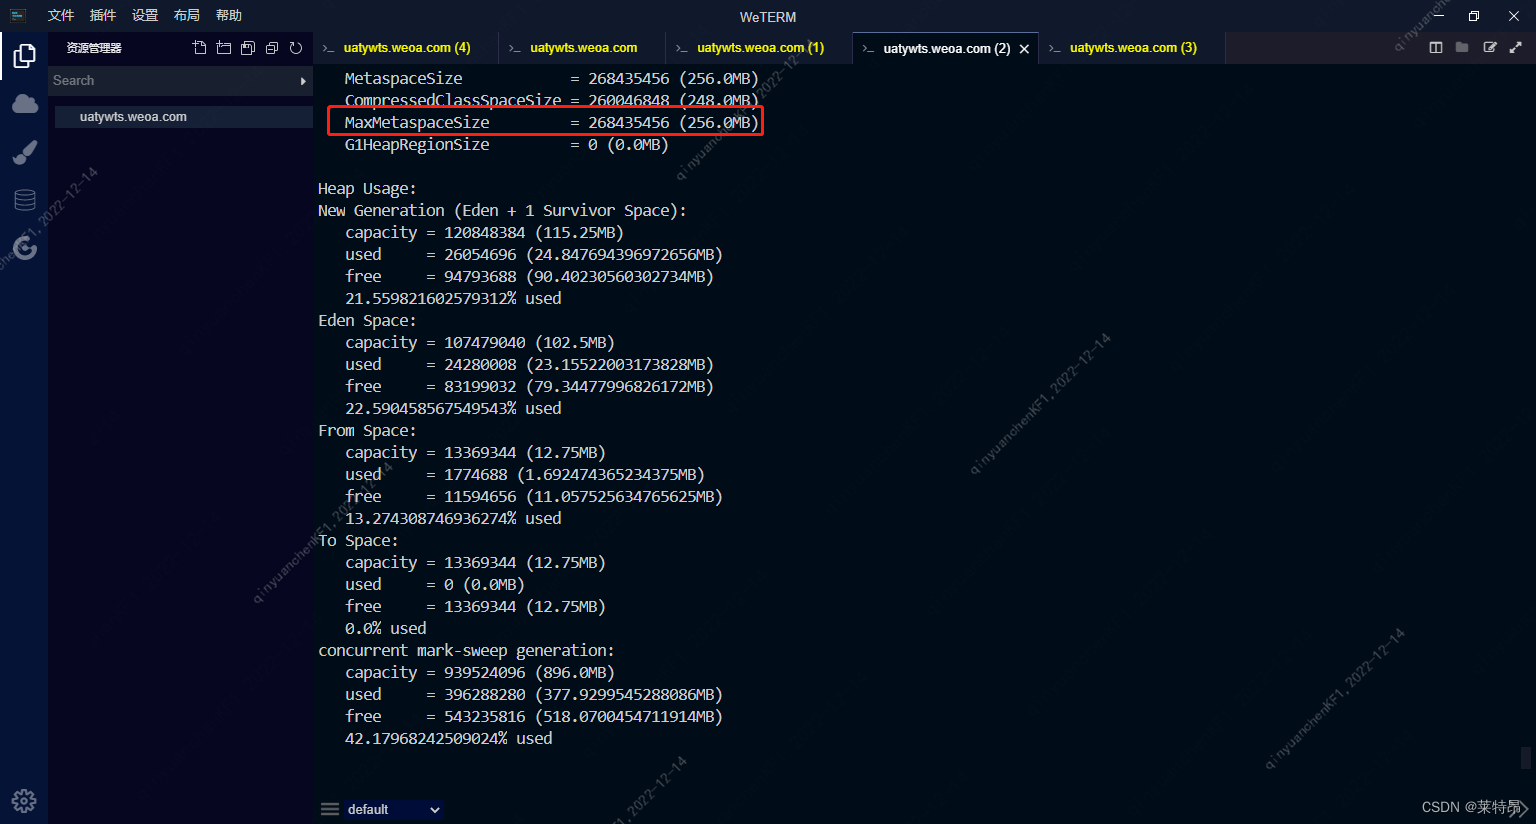The image size is (1536, 824).
Task: Open the 设置 menu
Action: (145, 15)
